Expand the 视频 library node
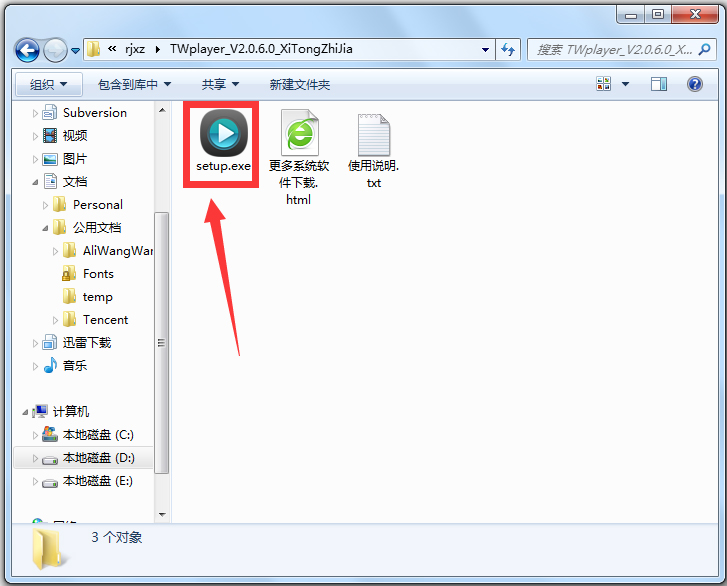727x586 pixels. point(35,136)
